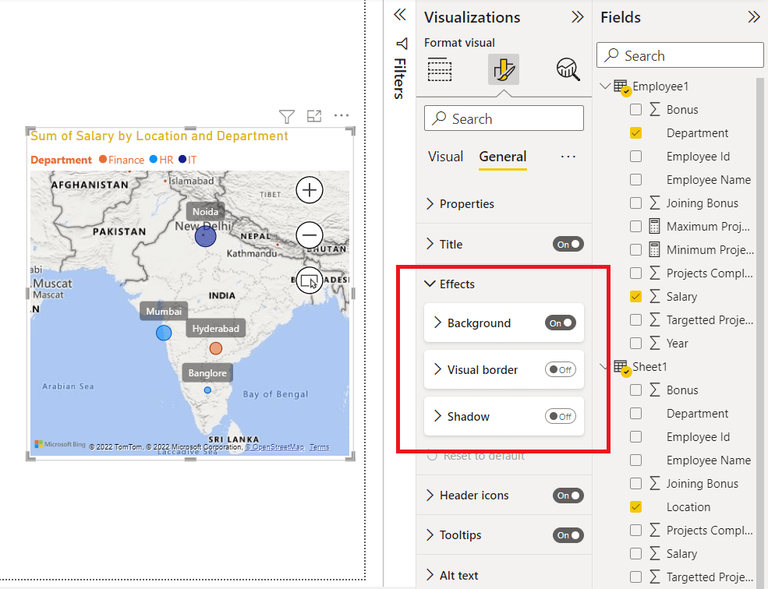The width and height of the screenshot is (768, 589).
Task: Uncheck Salary under Employee1
Action: click(636, 296)
